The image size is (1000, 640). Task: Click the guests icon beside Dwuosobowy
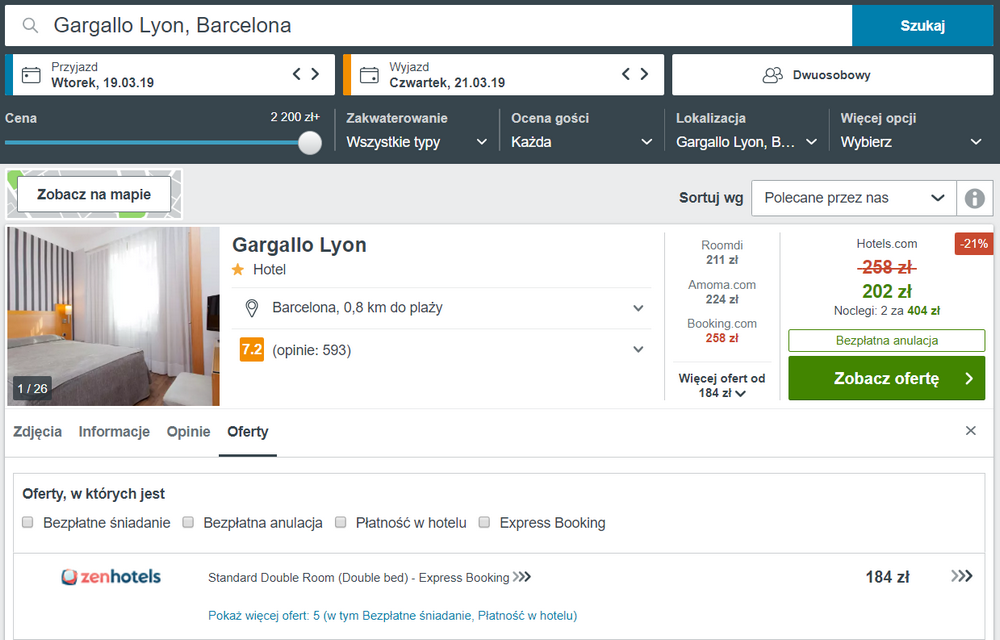click(772, 75)
